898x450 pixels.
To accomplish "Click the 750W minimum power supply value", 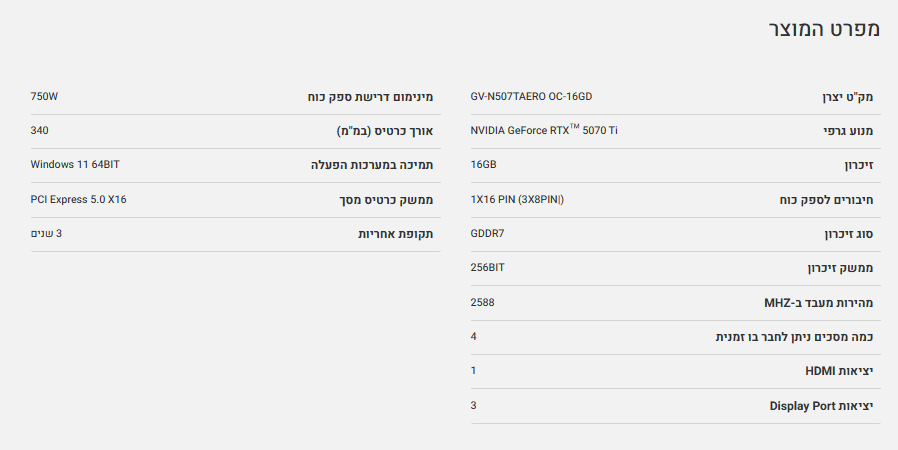I will pyautogui.click(x=45, y=97).
